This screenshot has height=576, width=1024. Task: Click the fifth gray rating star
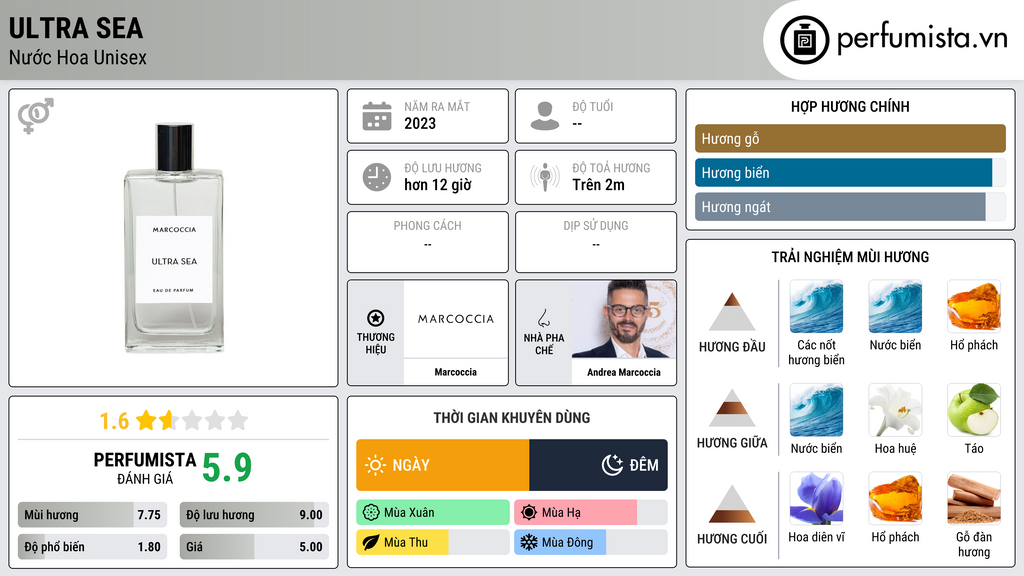pos(238,420)
